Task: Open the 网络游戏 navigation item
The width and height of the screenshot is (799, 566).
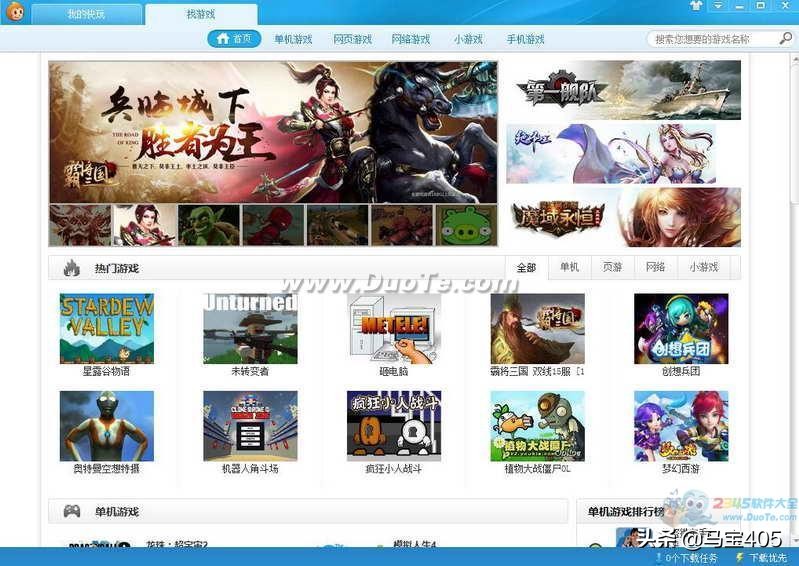Action: click(411, 39)
